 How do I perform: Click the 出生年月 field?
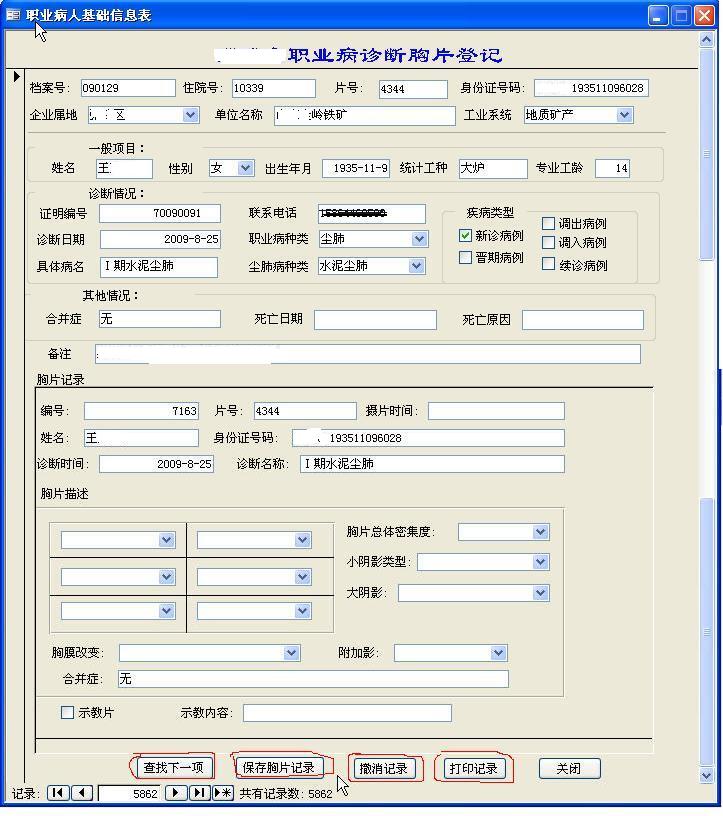tap(356, 168)
